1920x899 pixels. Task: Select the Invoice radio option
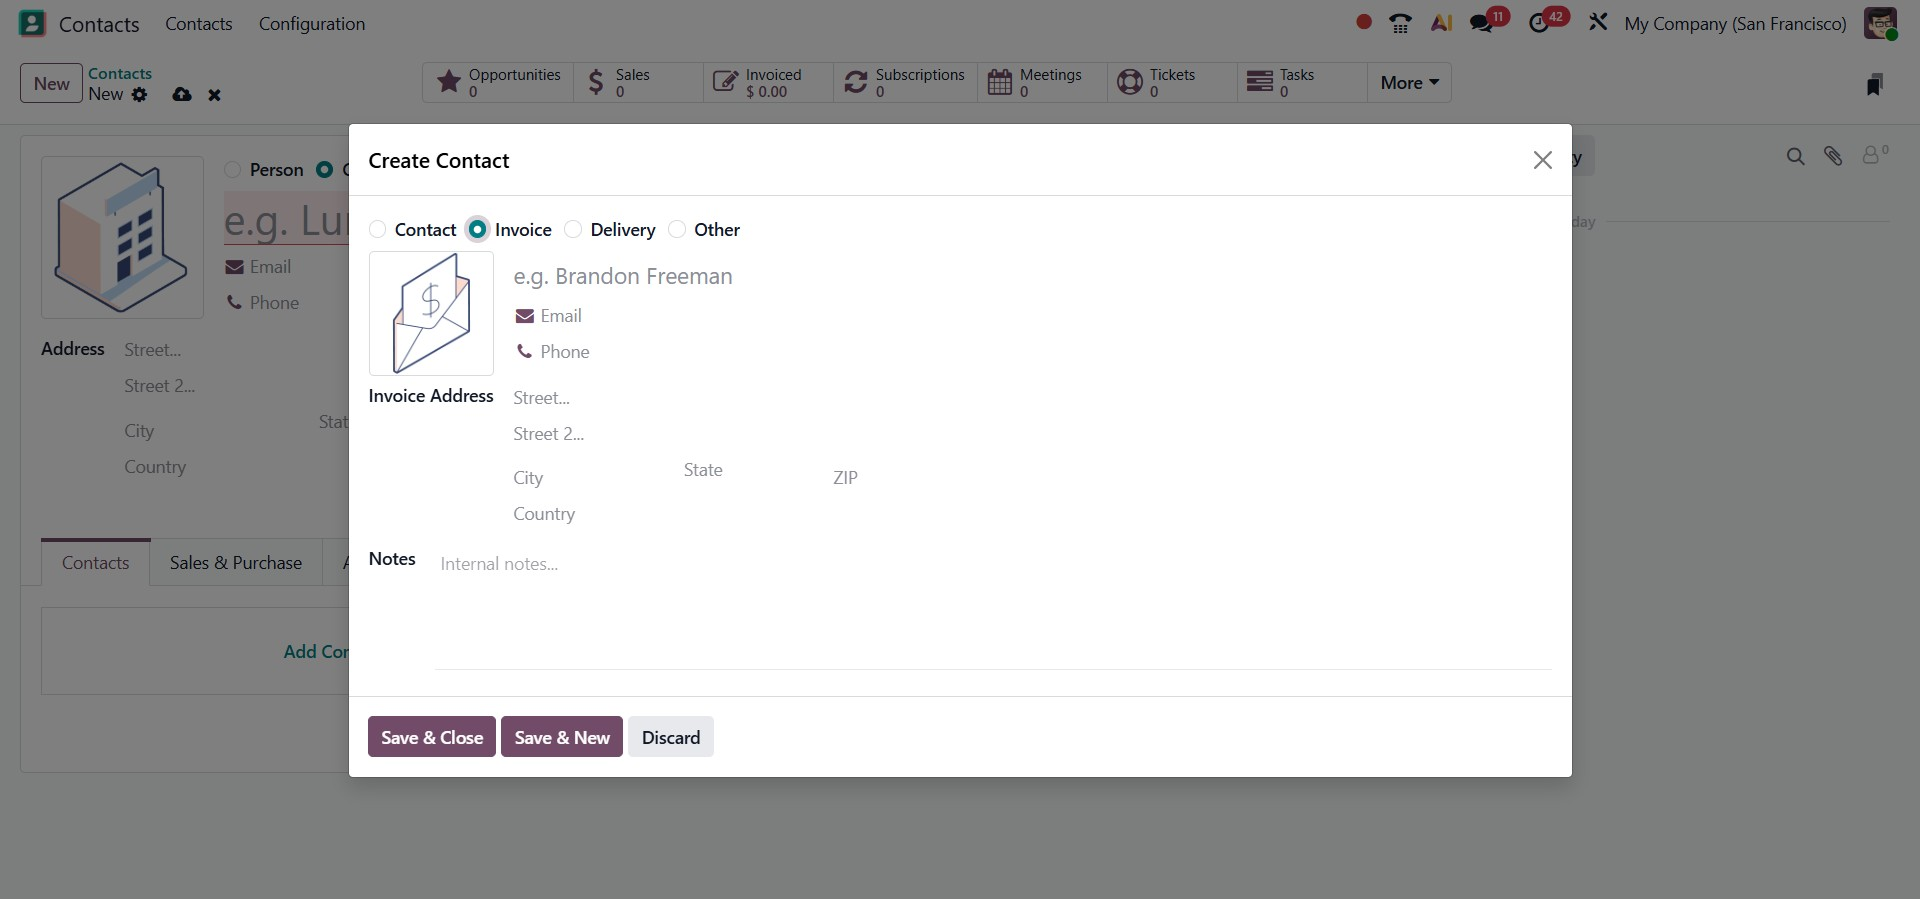tap(478, 230)
